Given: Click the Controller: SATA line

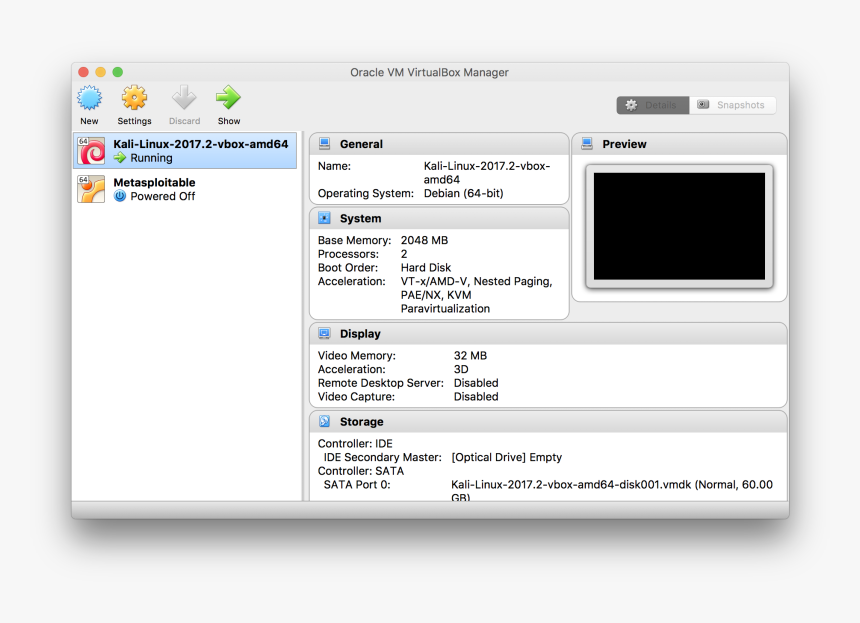Looking at the screenshot, I should click(x=360, y=471).
